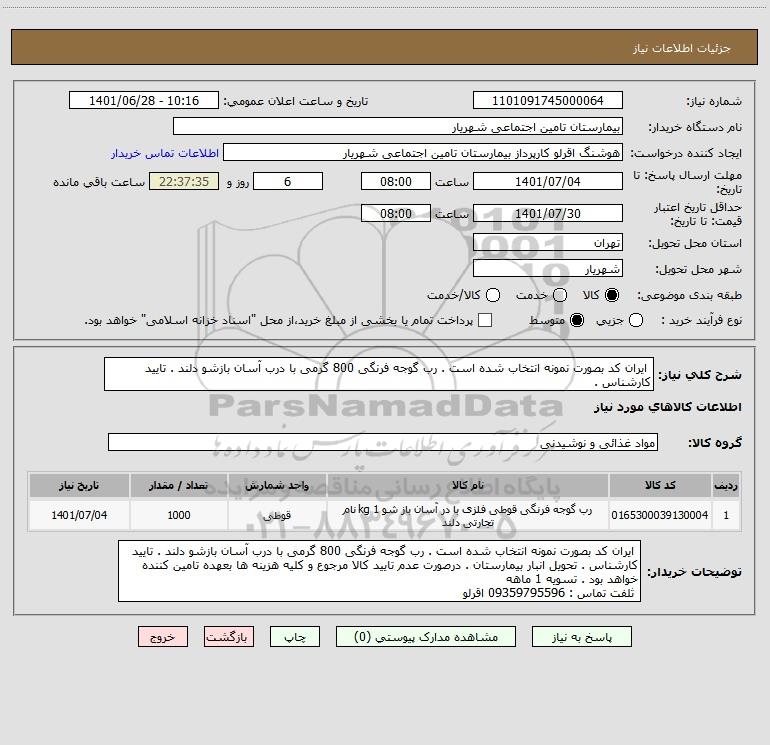Click the general need description box

379,375
